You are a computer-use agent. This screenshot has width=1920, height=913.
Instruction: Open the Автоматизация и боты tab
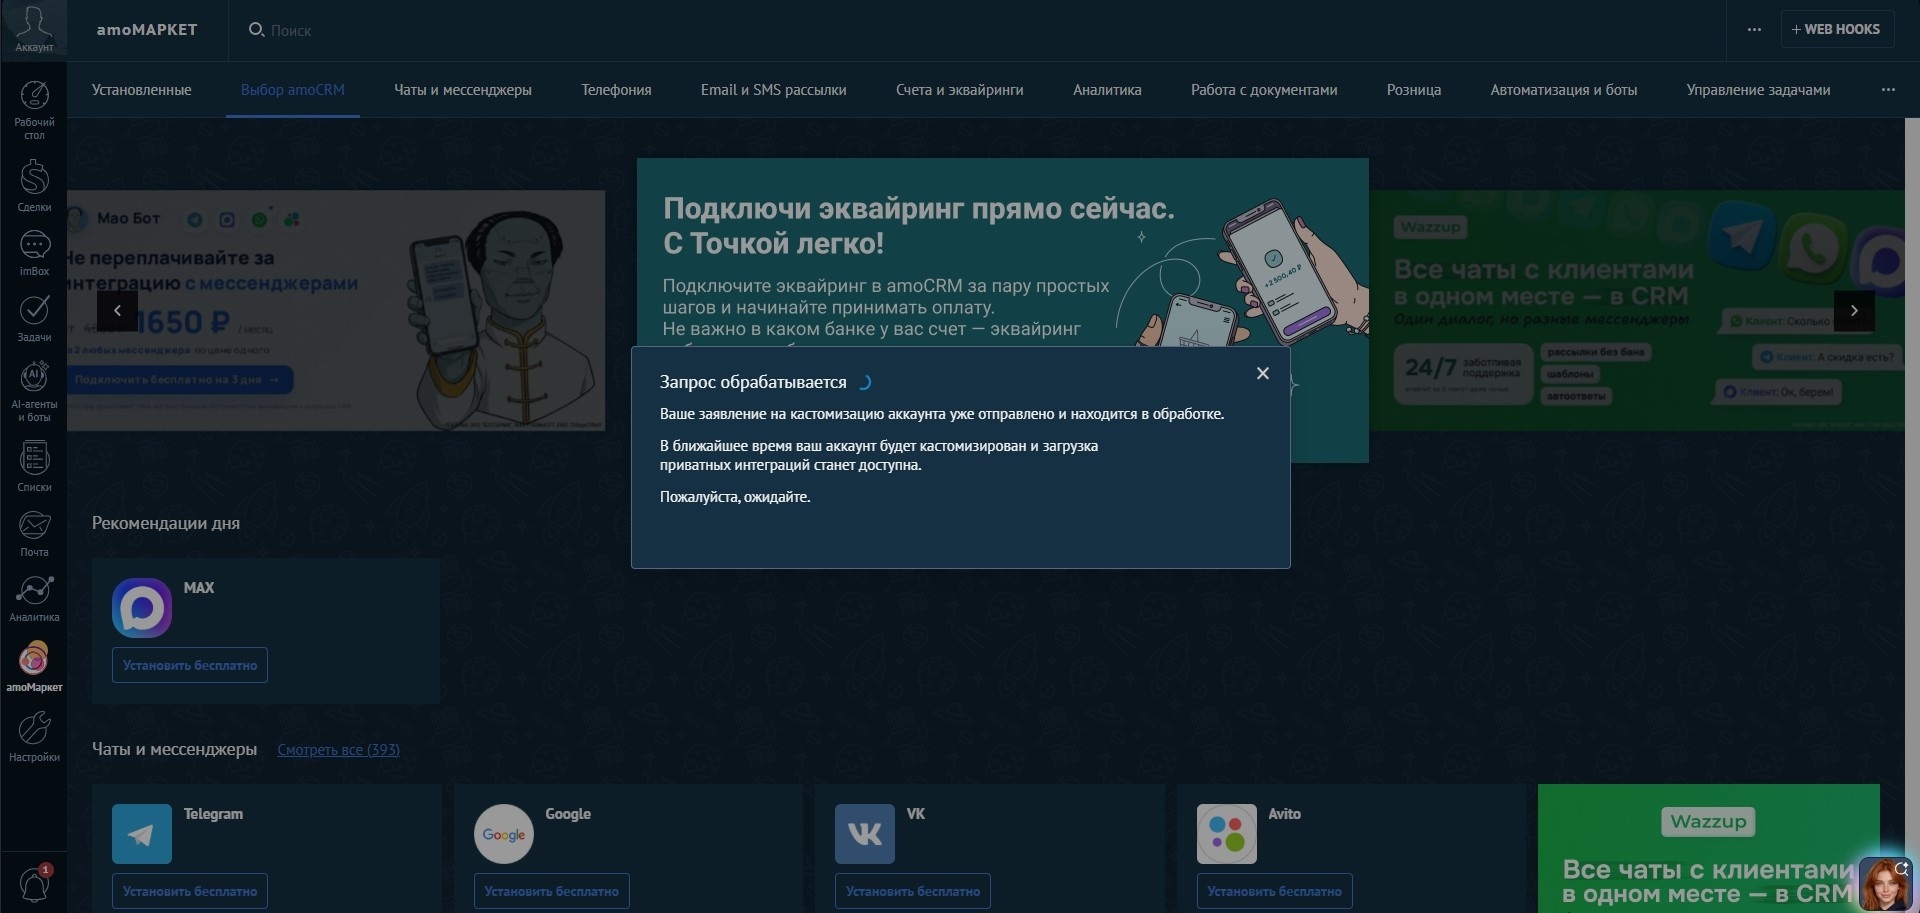pyautogui.click(x=1564, y=90)
